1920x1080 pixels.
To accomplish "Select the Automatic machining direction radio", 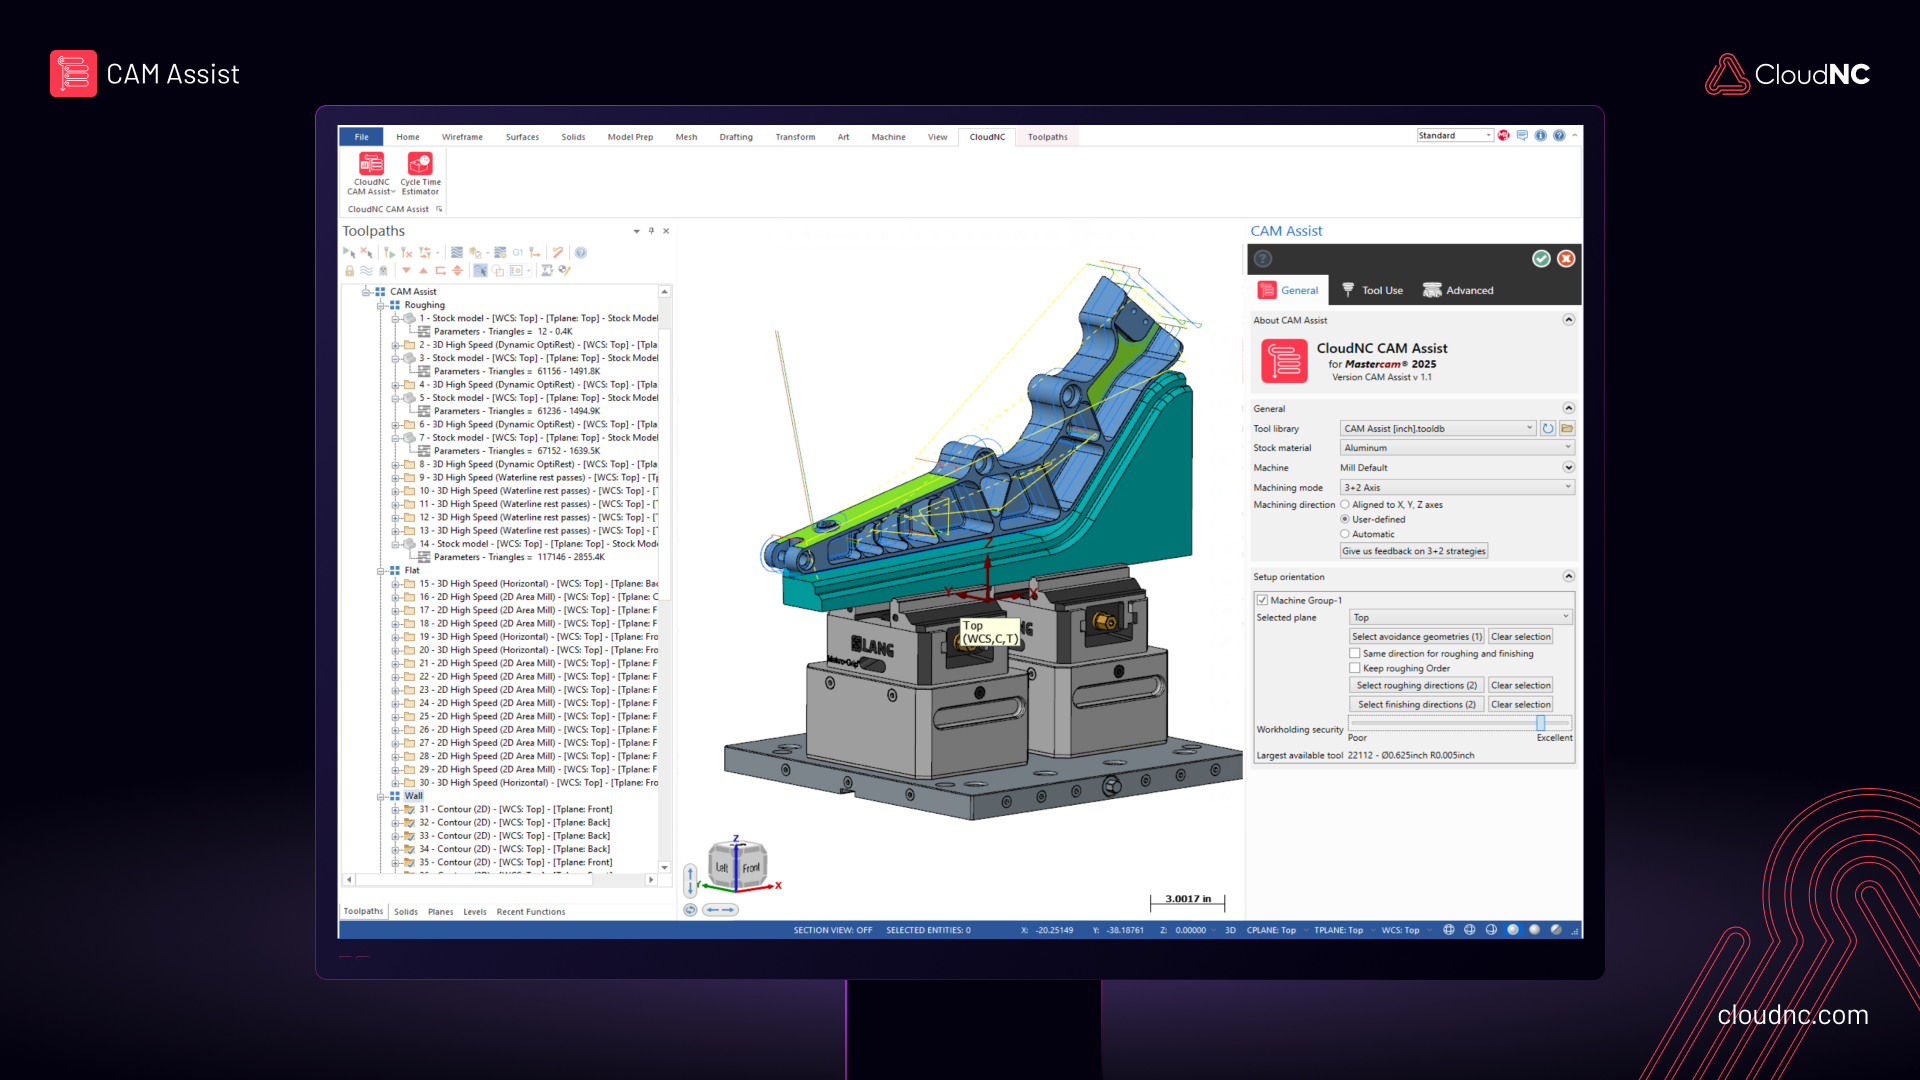I will click(1347, 534).
